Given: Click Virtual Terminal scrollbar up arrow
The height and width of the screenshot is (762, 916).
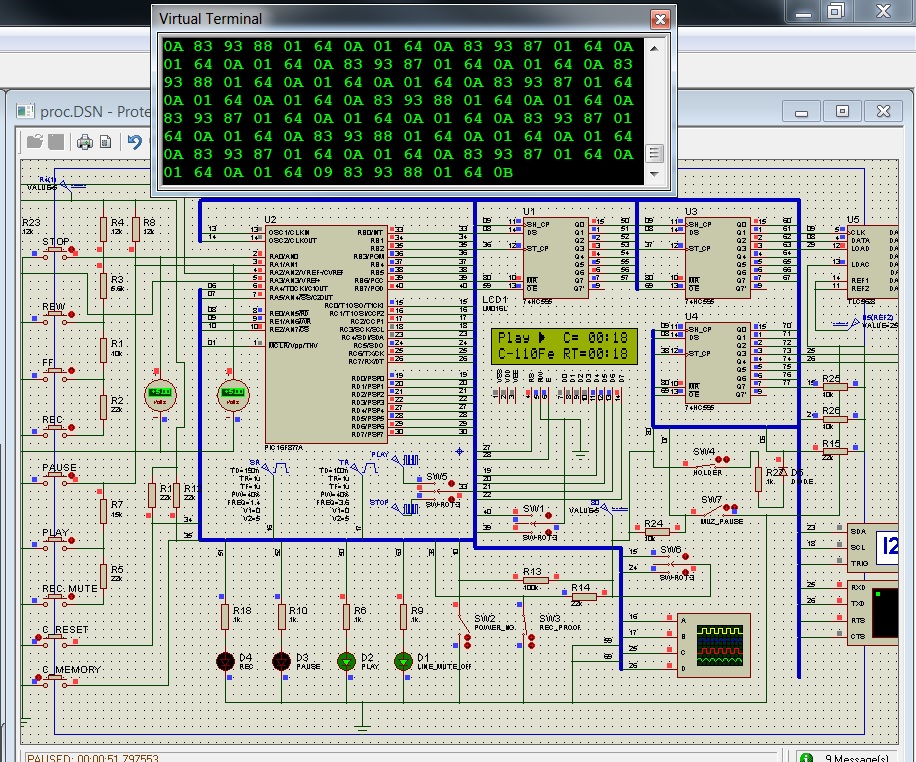Looking at the screenshot, I should (x=654, y=48).
